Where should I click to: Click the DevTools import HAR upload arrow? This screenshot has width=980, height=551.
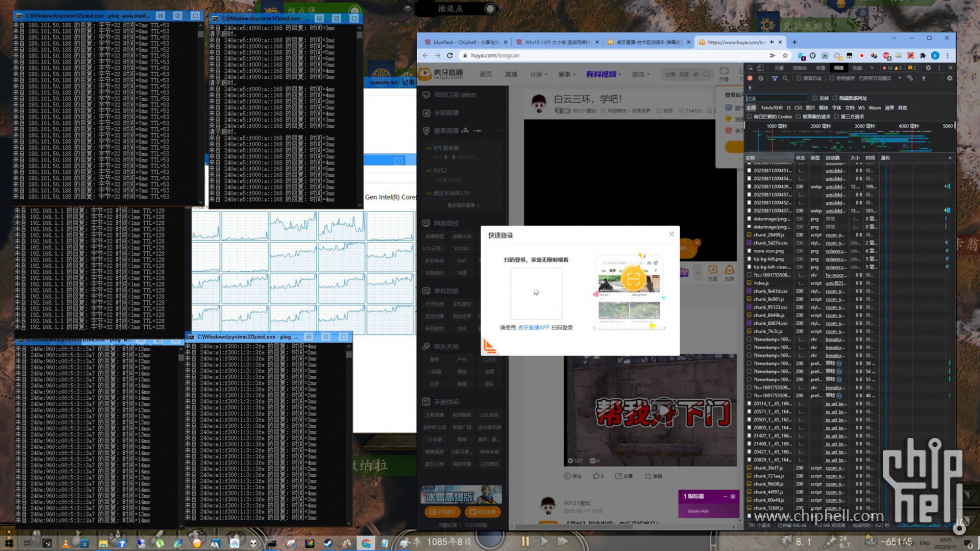pyautogui.click(x=923, y=79)
